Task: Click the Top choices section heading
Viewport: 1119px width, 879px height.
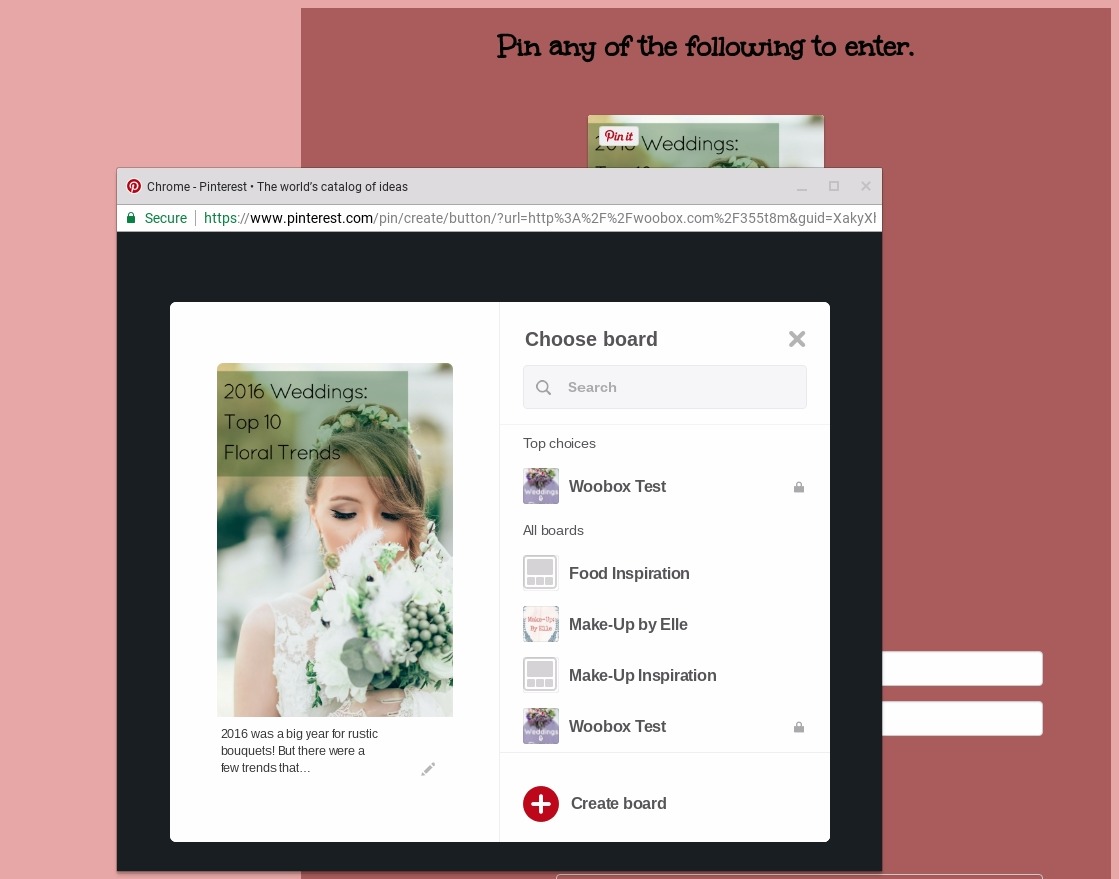Action: [560, 444]
